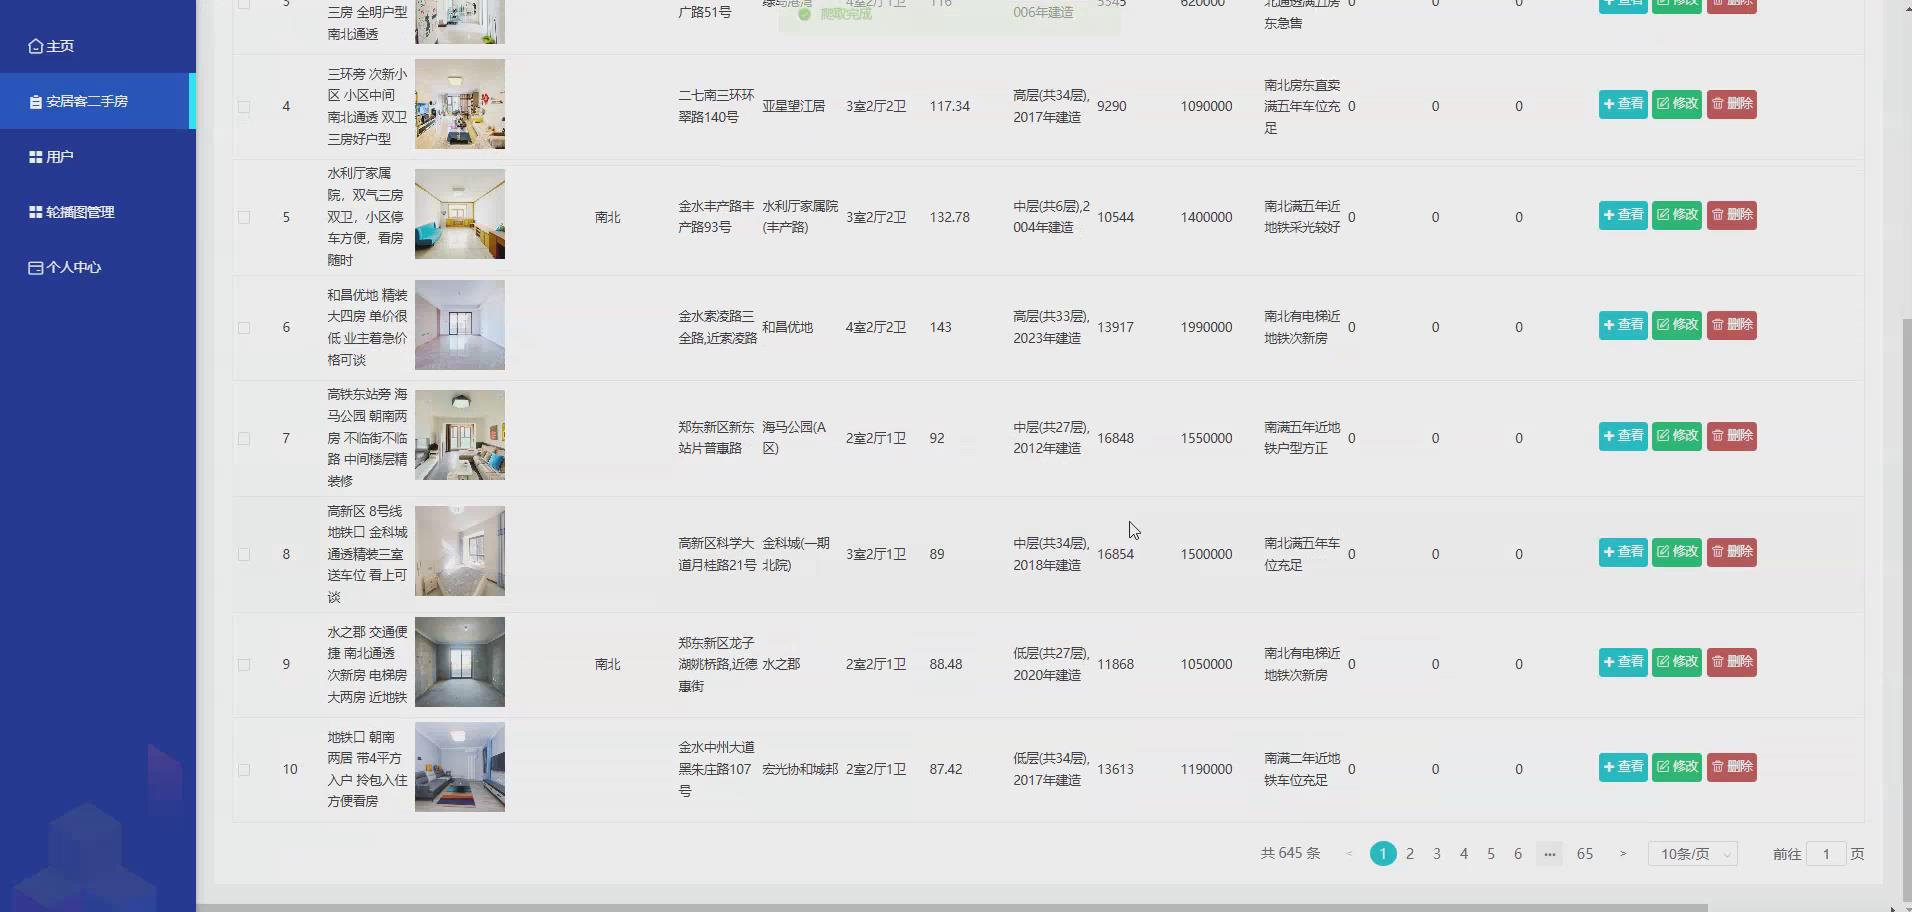Edit row 6 和昌优地 listing
This screenshot has height=912, width=1912.
(x=1677, y=325)
